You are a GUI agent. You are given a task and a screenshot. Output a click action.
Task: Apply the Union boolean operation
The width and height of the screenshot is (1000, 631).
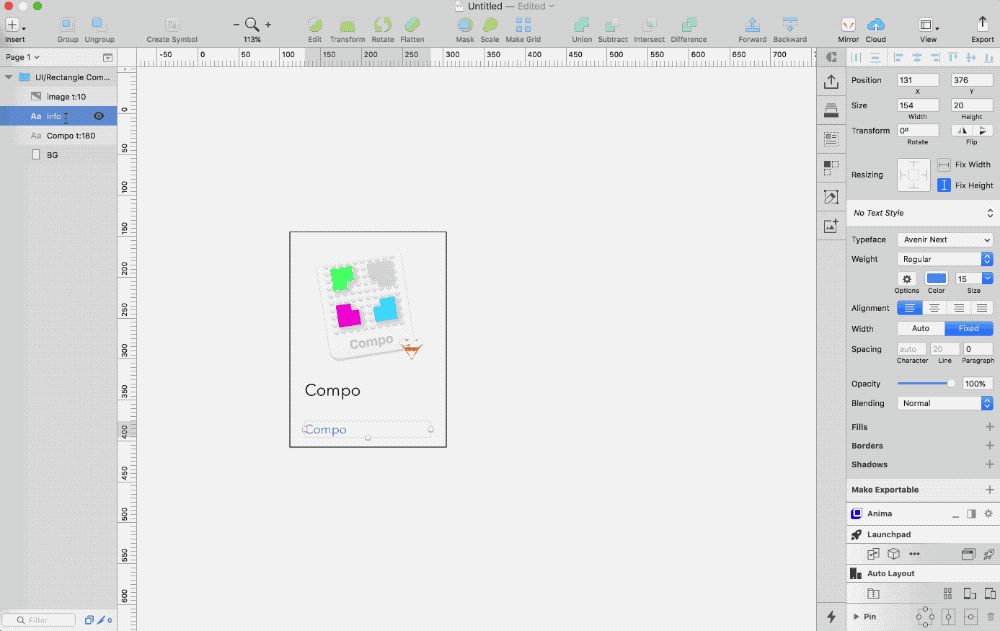pos(581,27)
